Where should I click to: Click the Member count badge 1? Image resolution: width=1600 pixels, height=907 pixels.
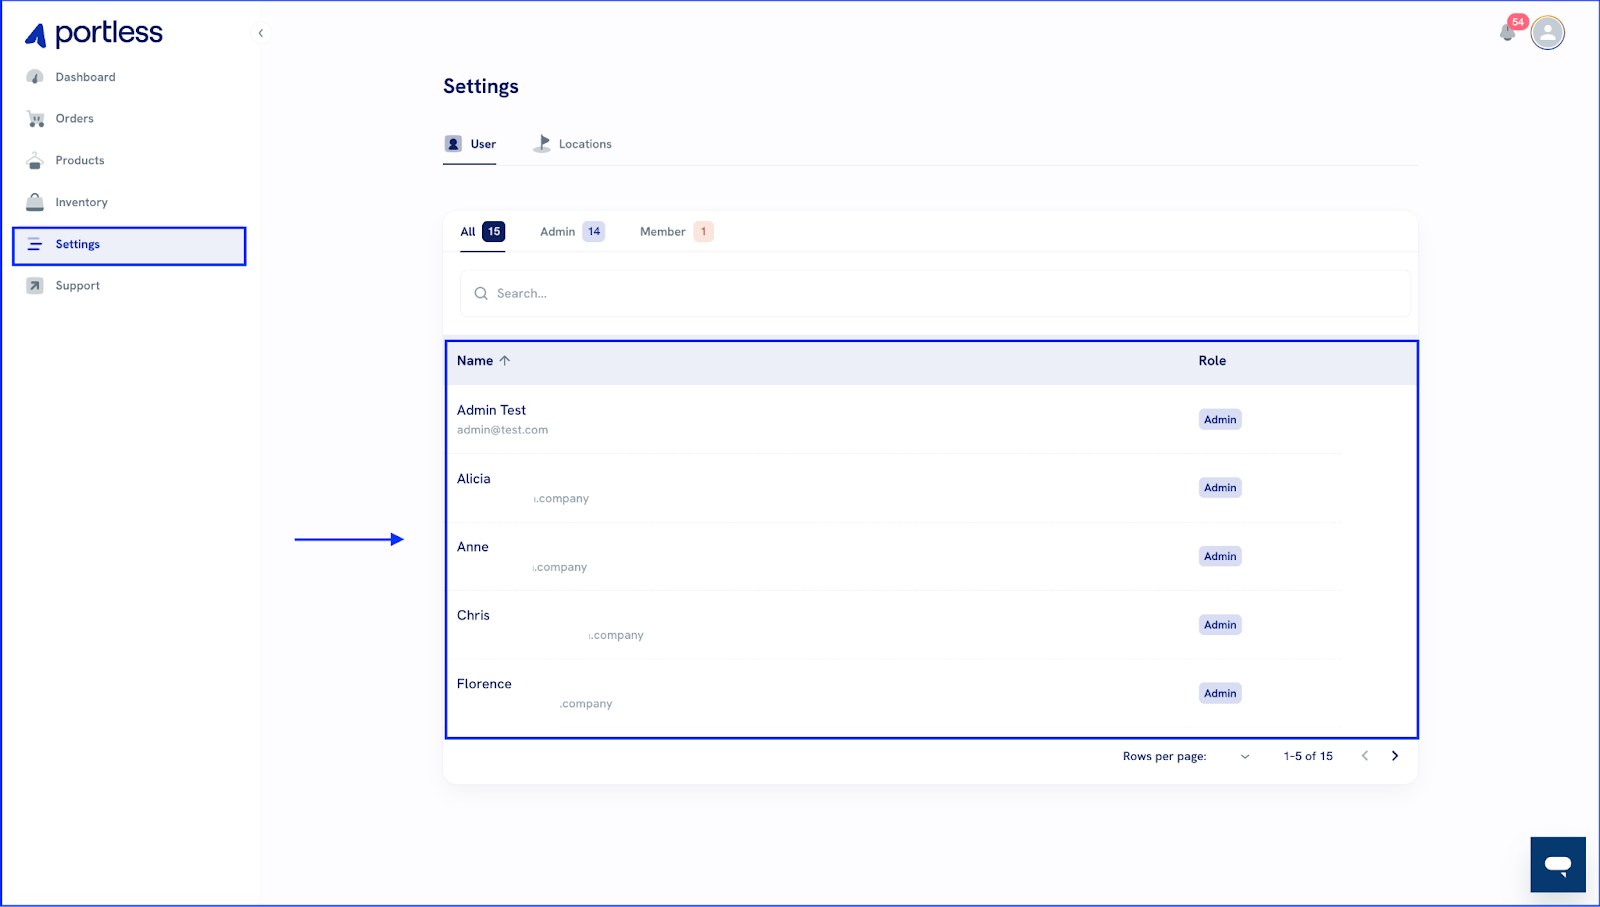coord(703,232)
